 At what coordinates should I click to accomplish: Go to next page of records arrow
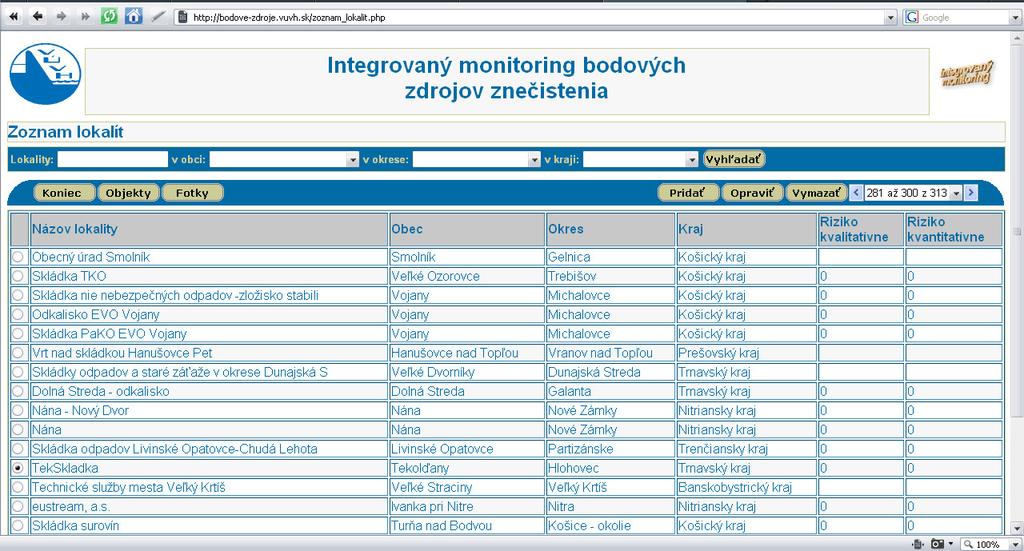click(971, 193)
